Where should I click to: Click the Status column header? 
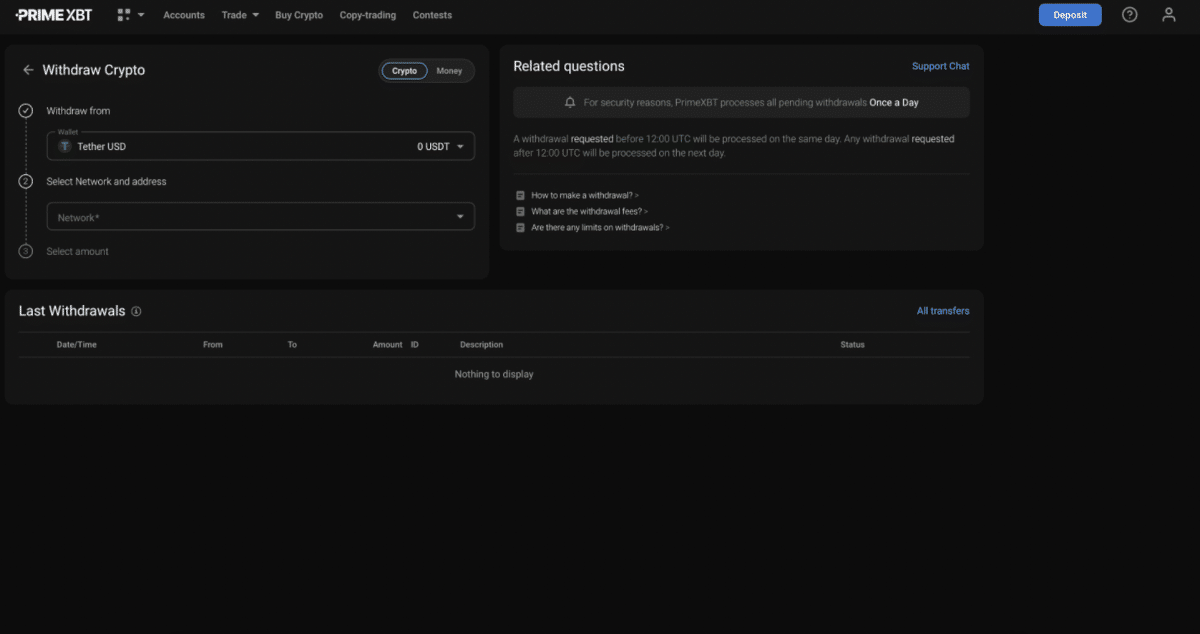(852, 345)
